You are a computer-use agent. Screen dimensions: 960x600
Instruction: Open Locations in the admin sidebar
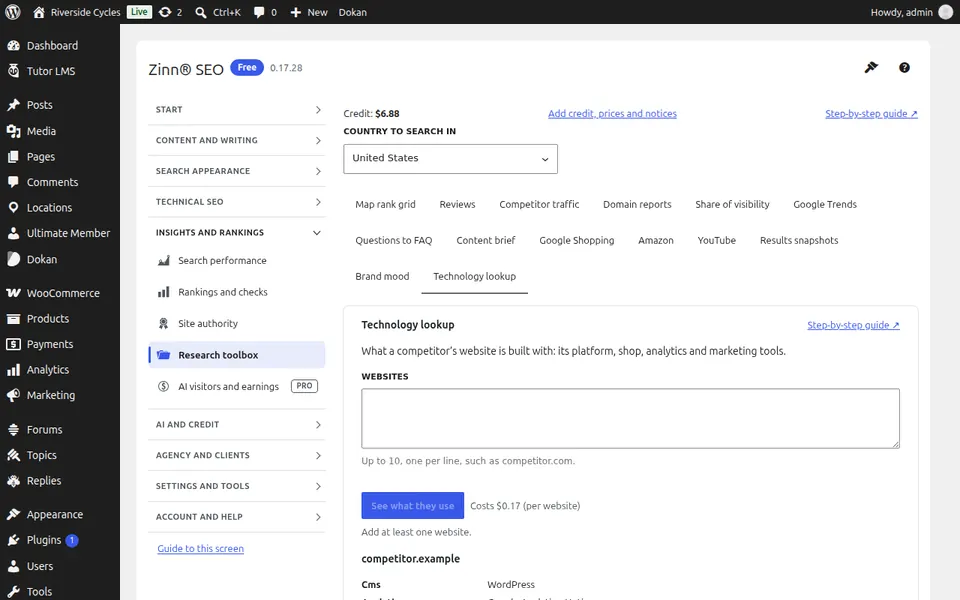coord(60,208)
